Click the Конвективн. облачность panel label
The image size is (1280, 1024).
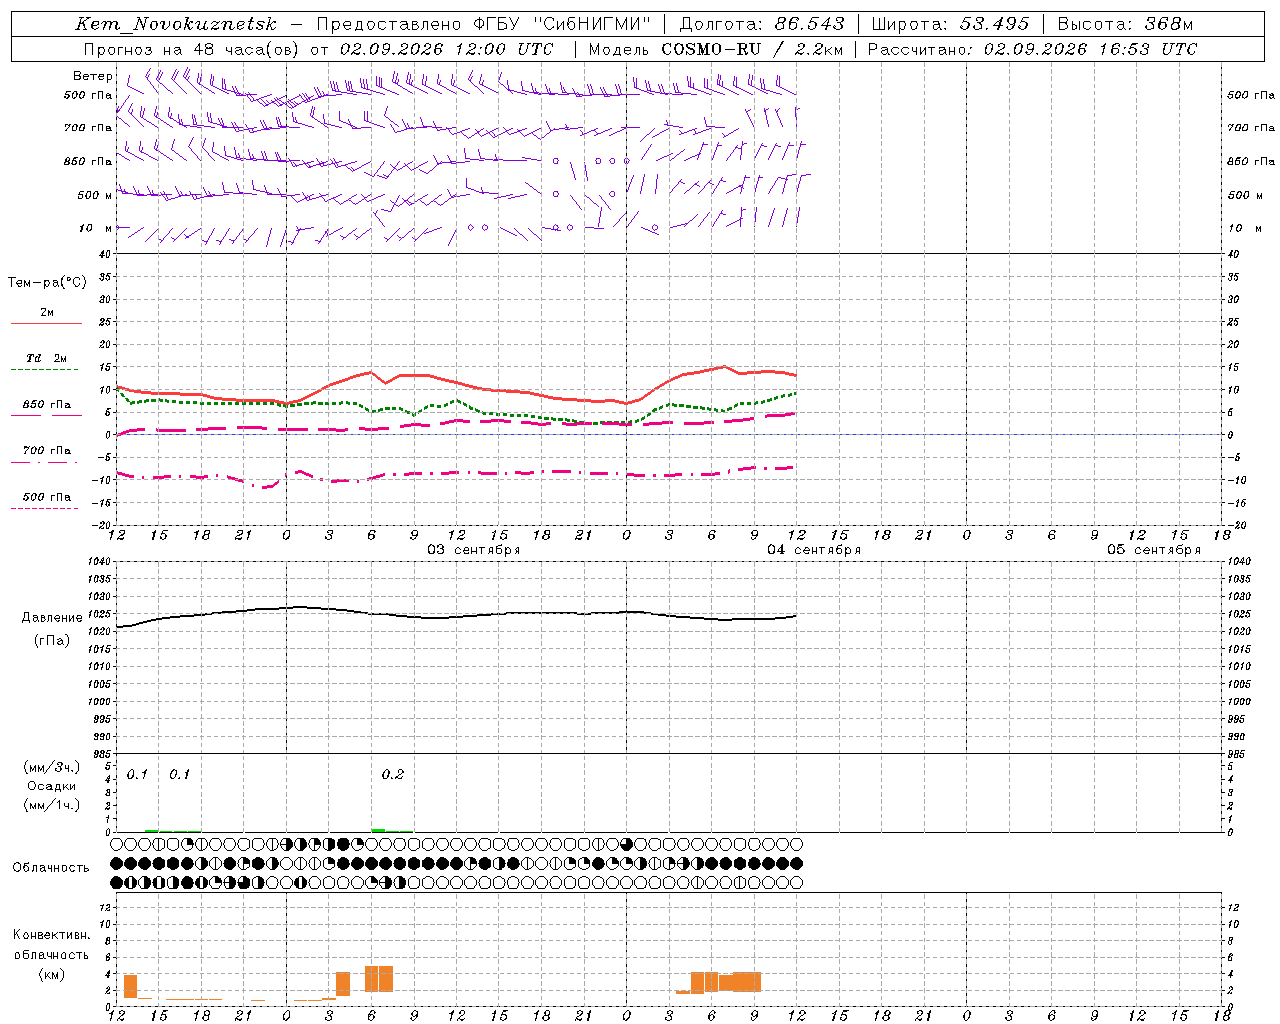(51, 954)
